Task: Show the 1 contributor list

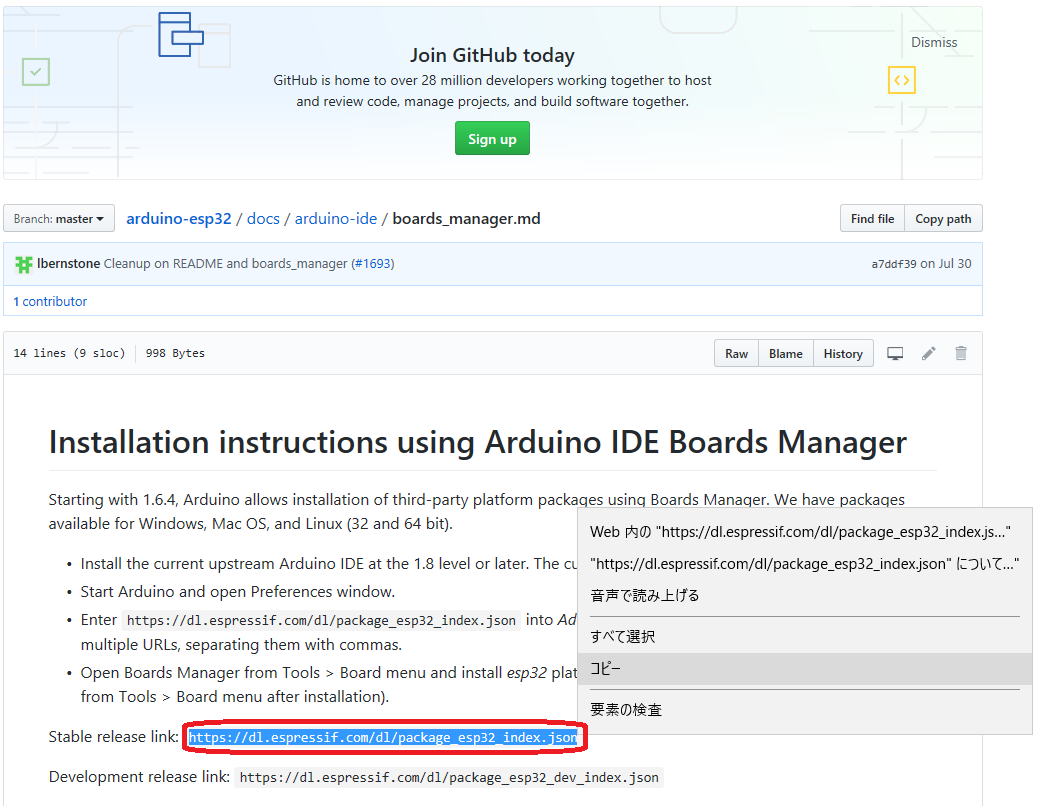Action: pos(50,302)
